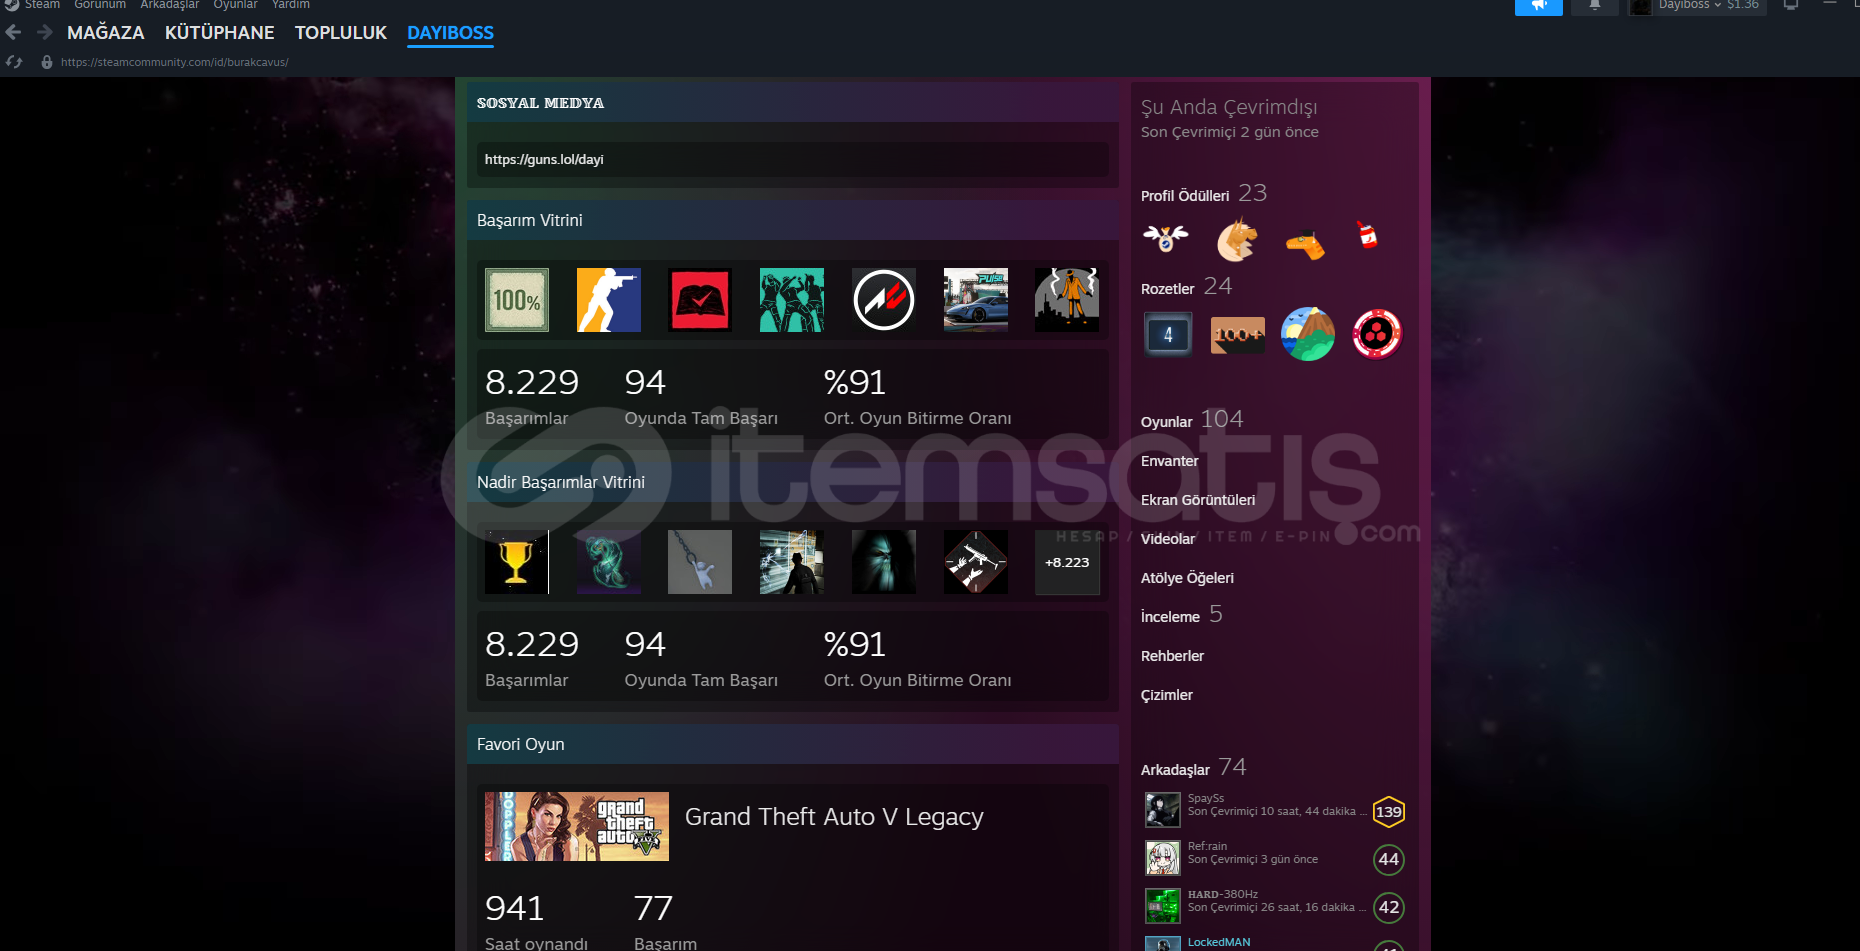
Task: Open the Çizimler artwork link
Action: click(x=1167, y=695)
